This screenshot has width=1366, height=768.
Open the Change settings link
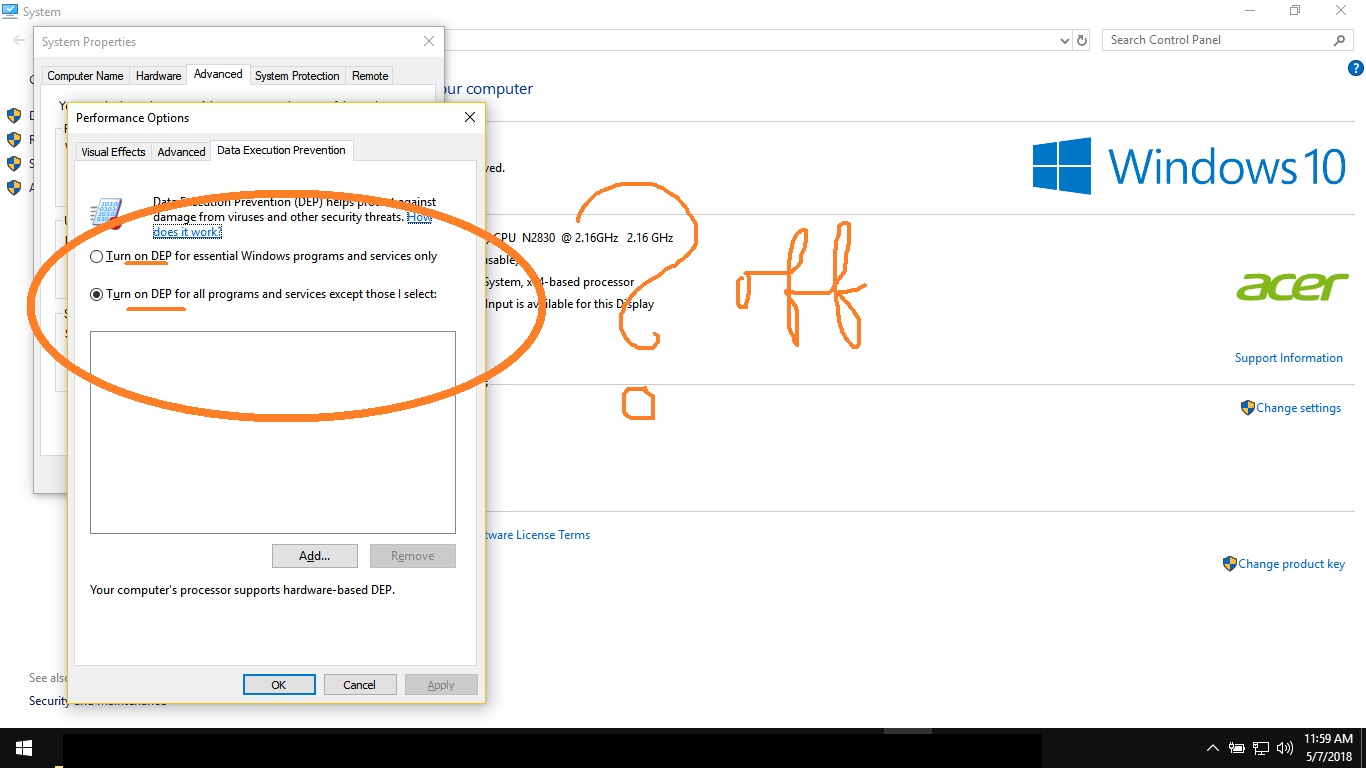pyautogui.click(x=1298, y=408)
